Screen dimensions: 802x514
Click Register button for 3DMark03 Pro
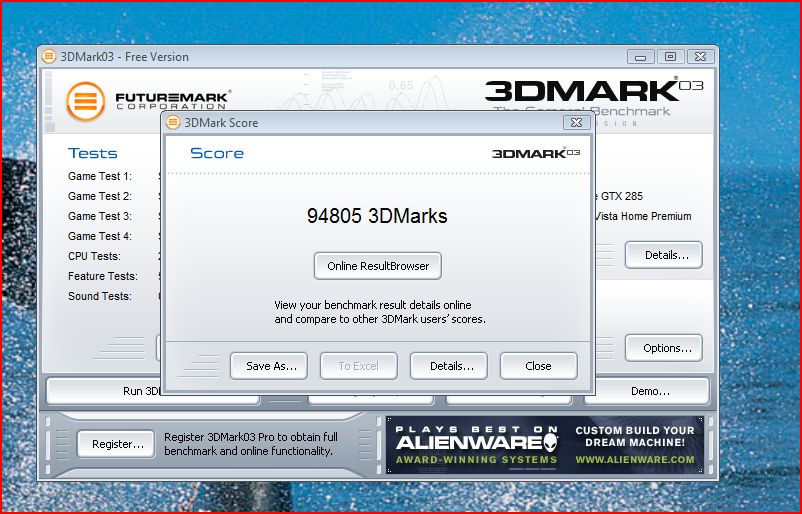pyautogui.click(x=116, y=444)
